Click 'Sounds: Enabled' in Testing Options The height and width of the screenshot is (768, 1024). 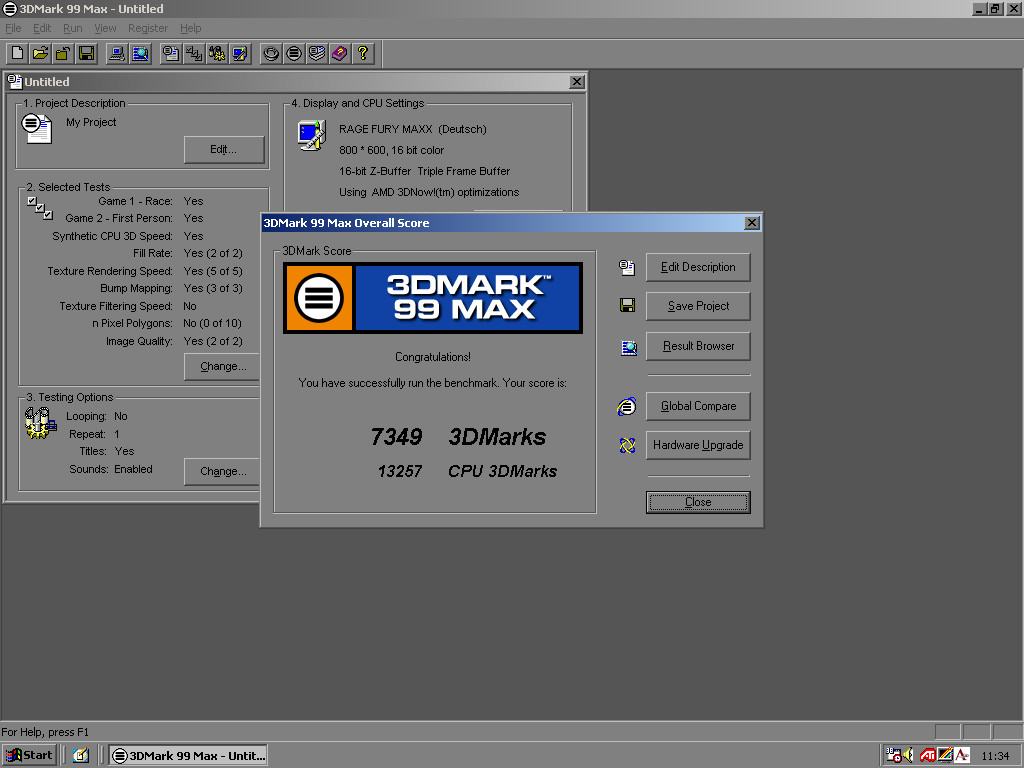111,469
